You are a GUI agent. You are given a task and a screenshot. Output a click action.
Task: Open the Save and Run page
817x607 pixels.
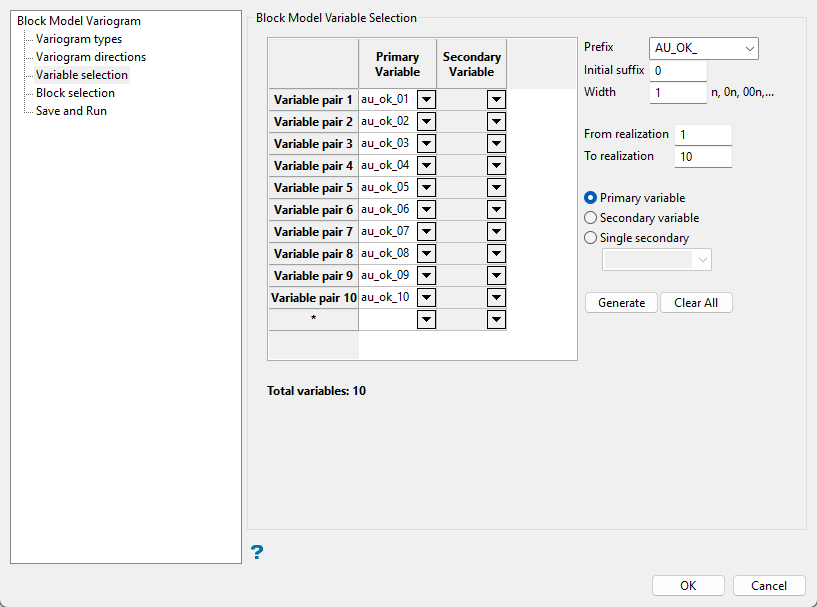tap(71, 111)
